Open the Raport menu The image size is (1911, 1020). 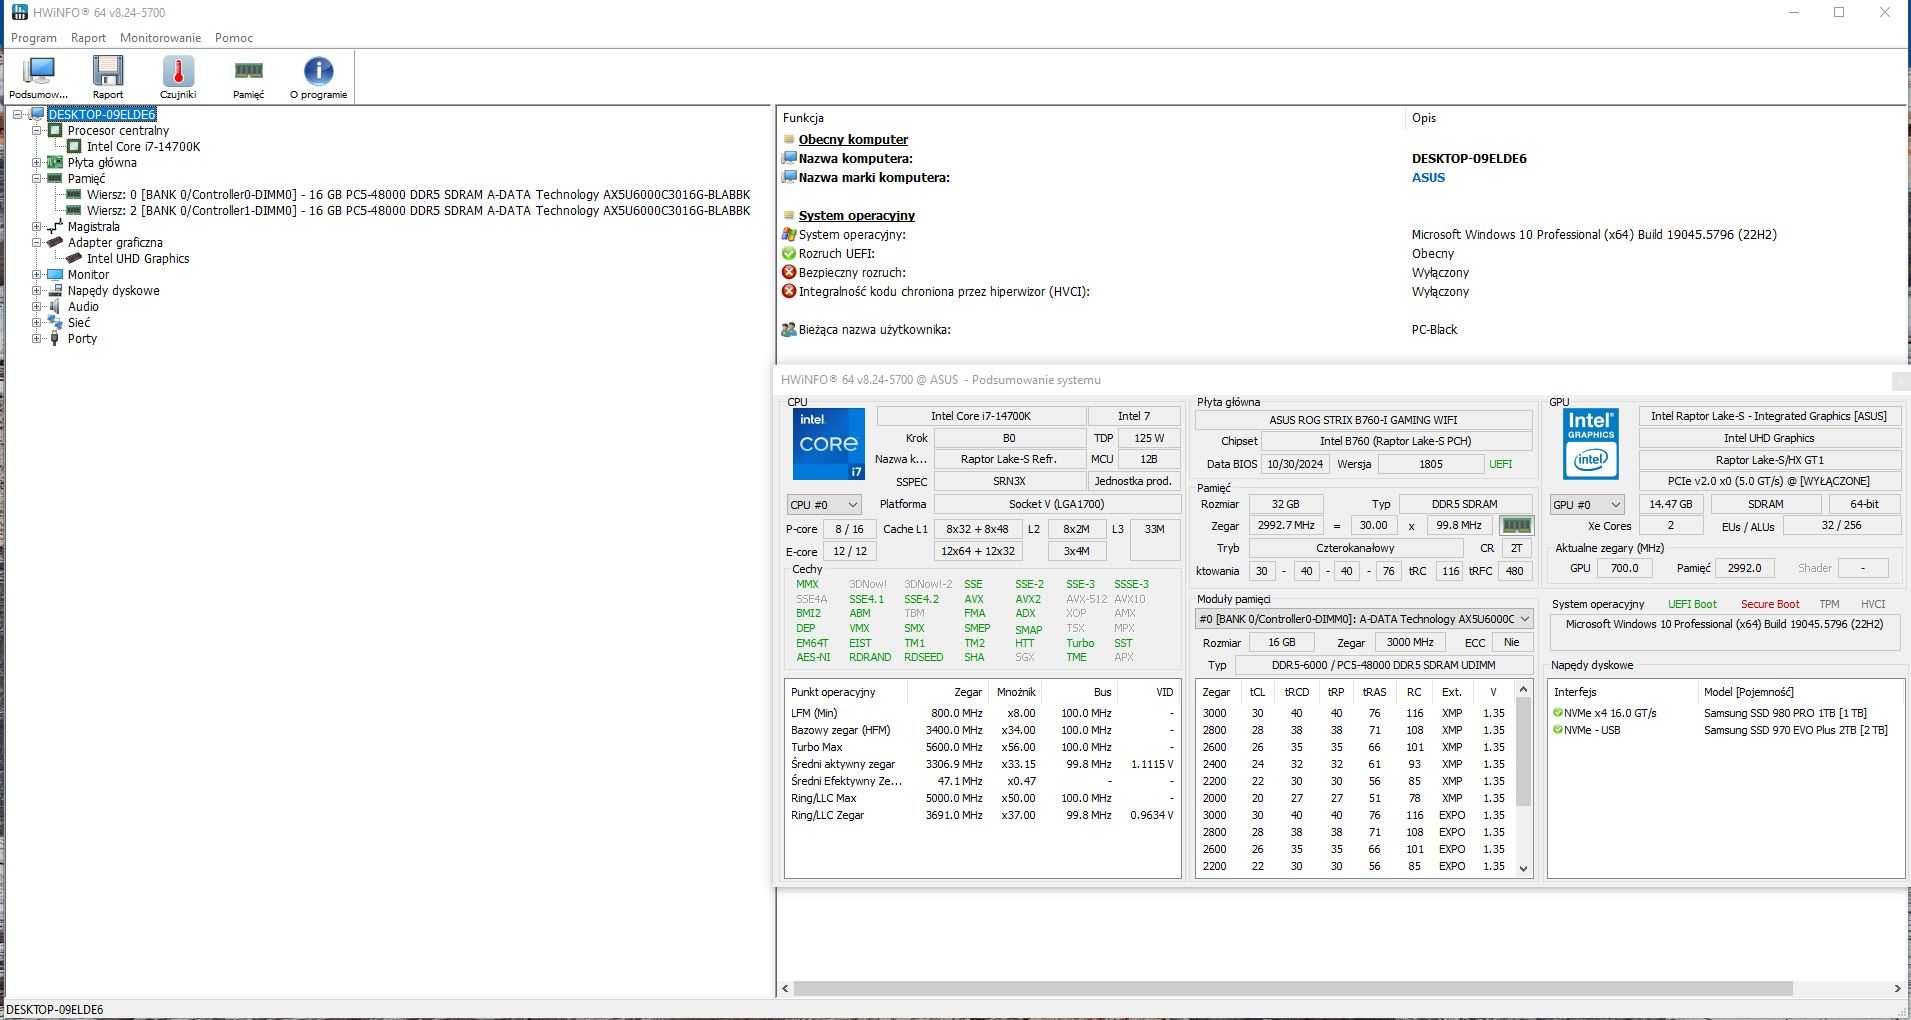tap(88, 38)
